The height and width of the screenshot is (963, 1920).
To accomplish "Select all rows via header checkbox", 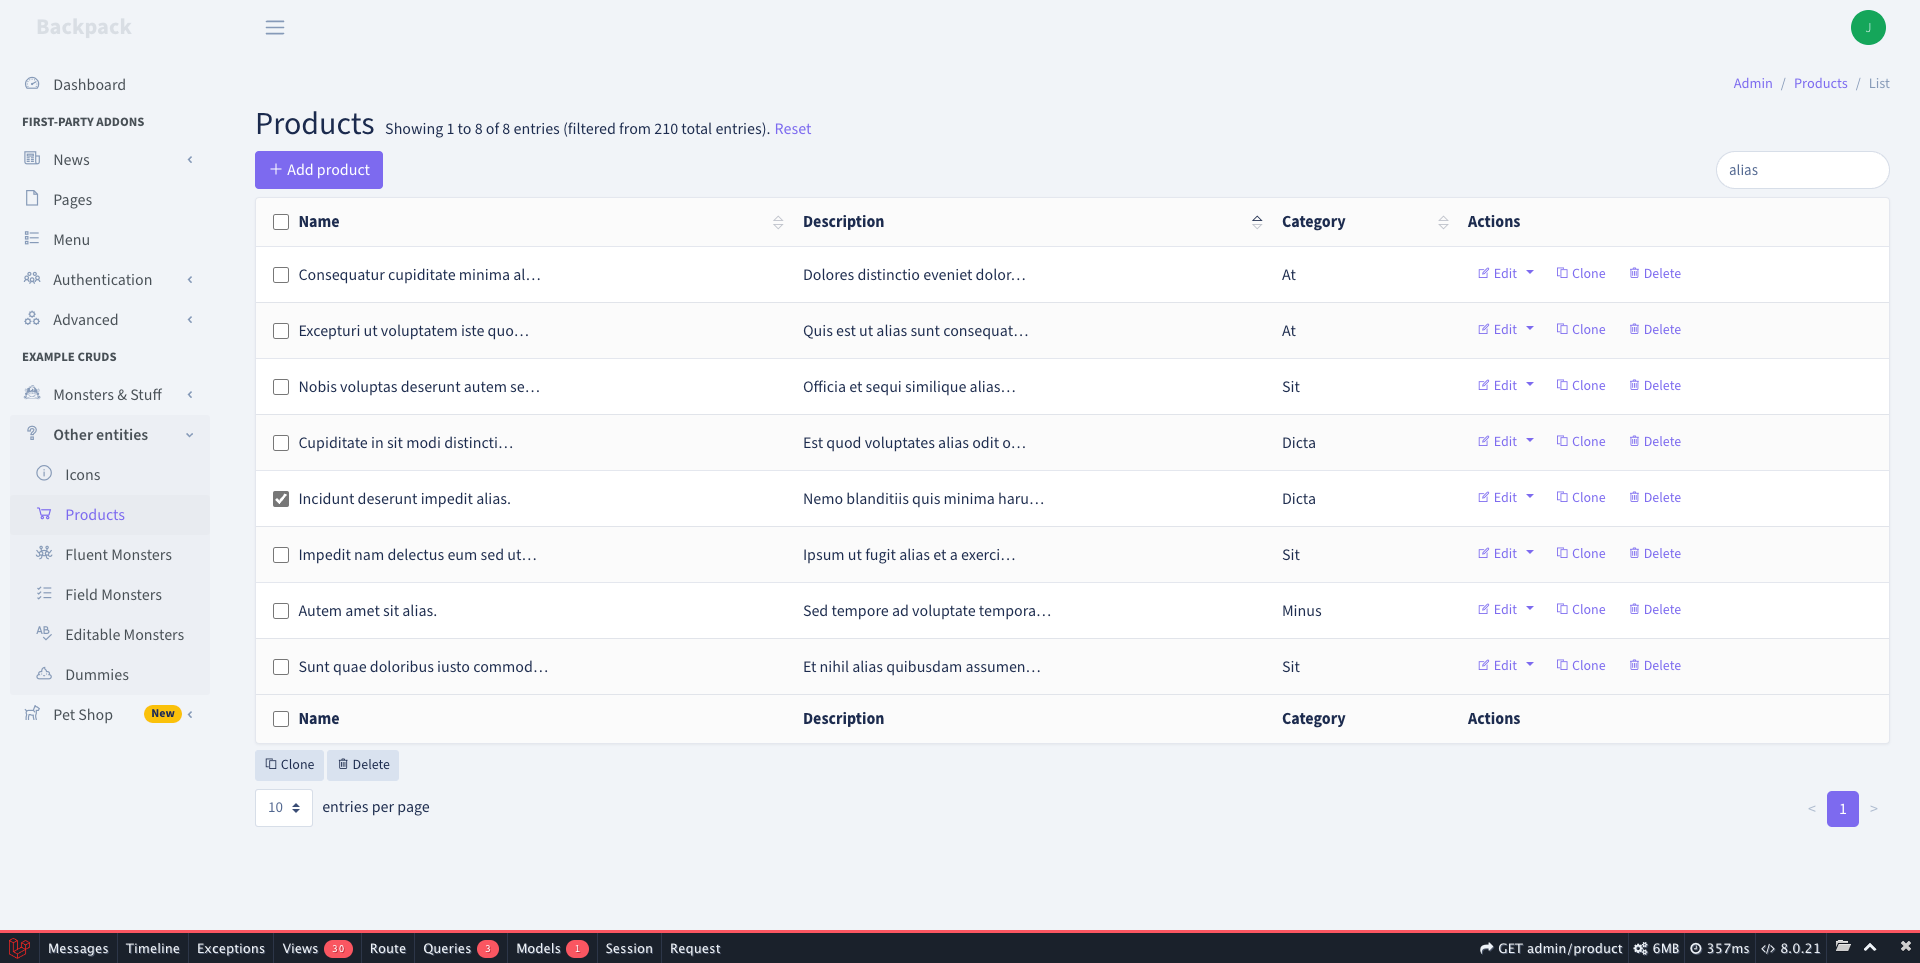I will (x=281, y=222).
